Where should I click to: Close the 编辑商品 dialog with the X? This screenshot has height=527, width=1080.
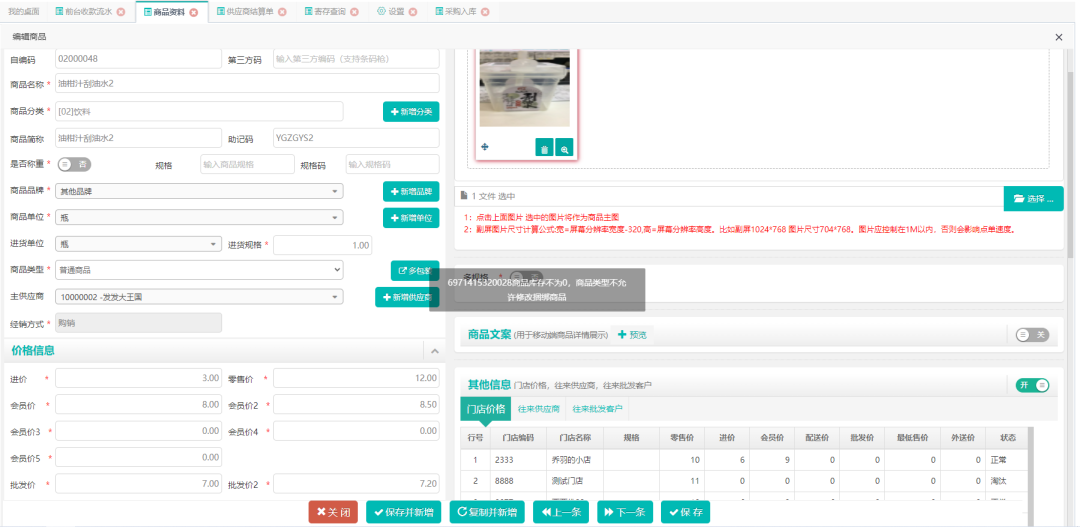1059,36
